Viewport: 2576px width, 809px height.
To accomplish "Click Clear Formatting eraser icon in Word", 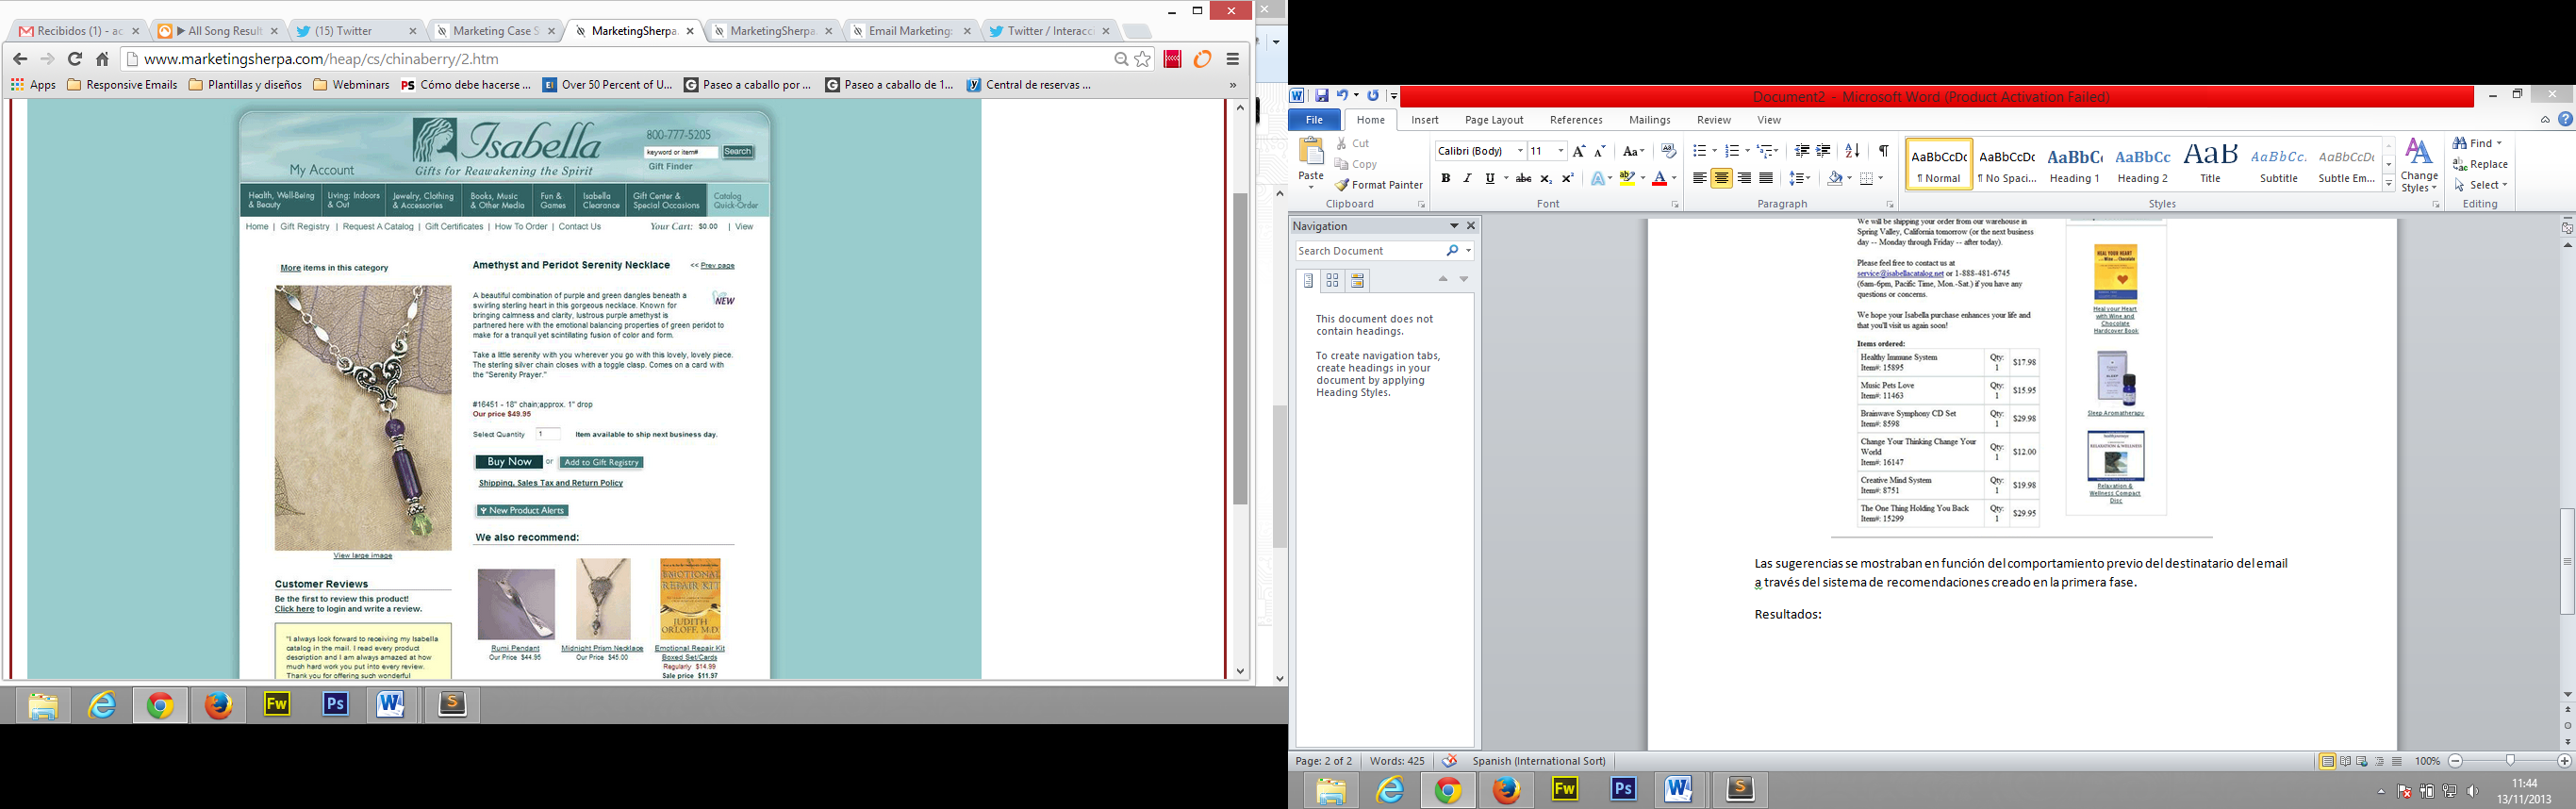I will pyautogui.click(x=1668, y=151).
